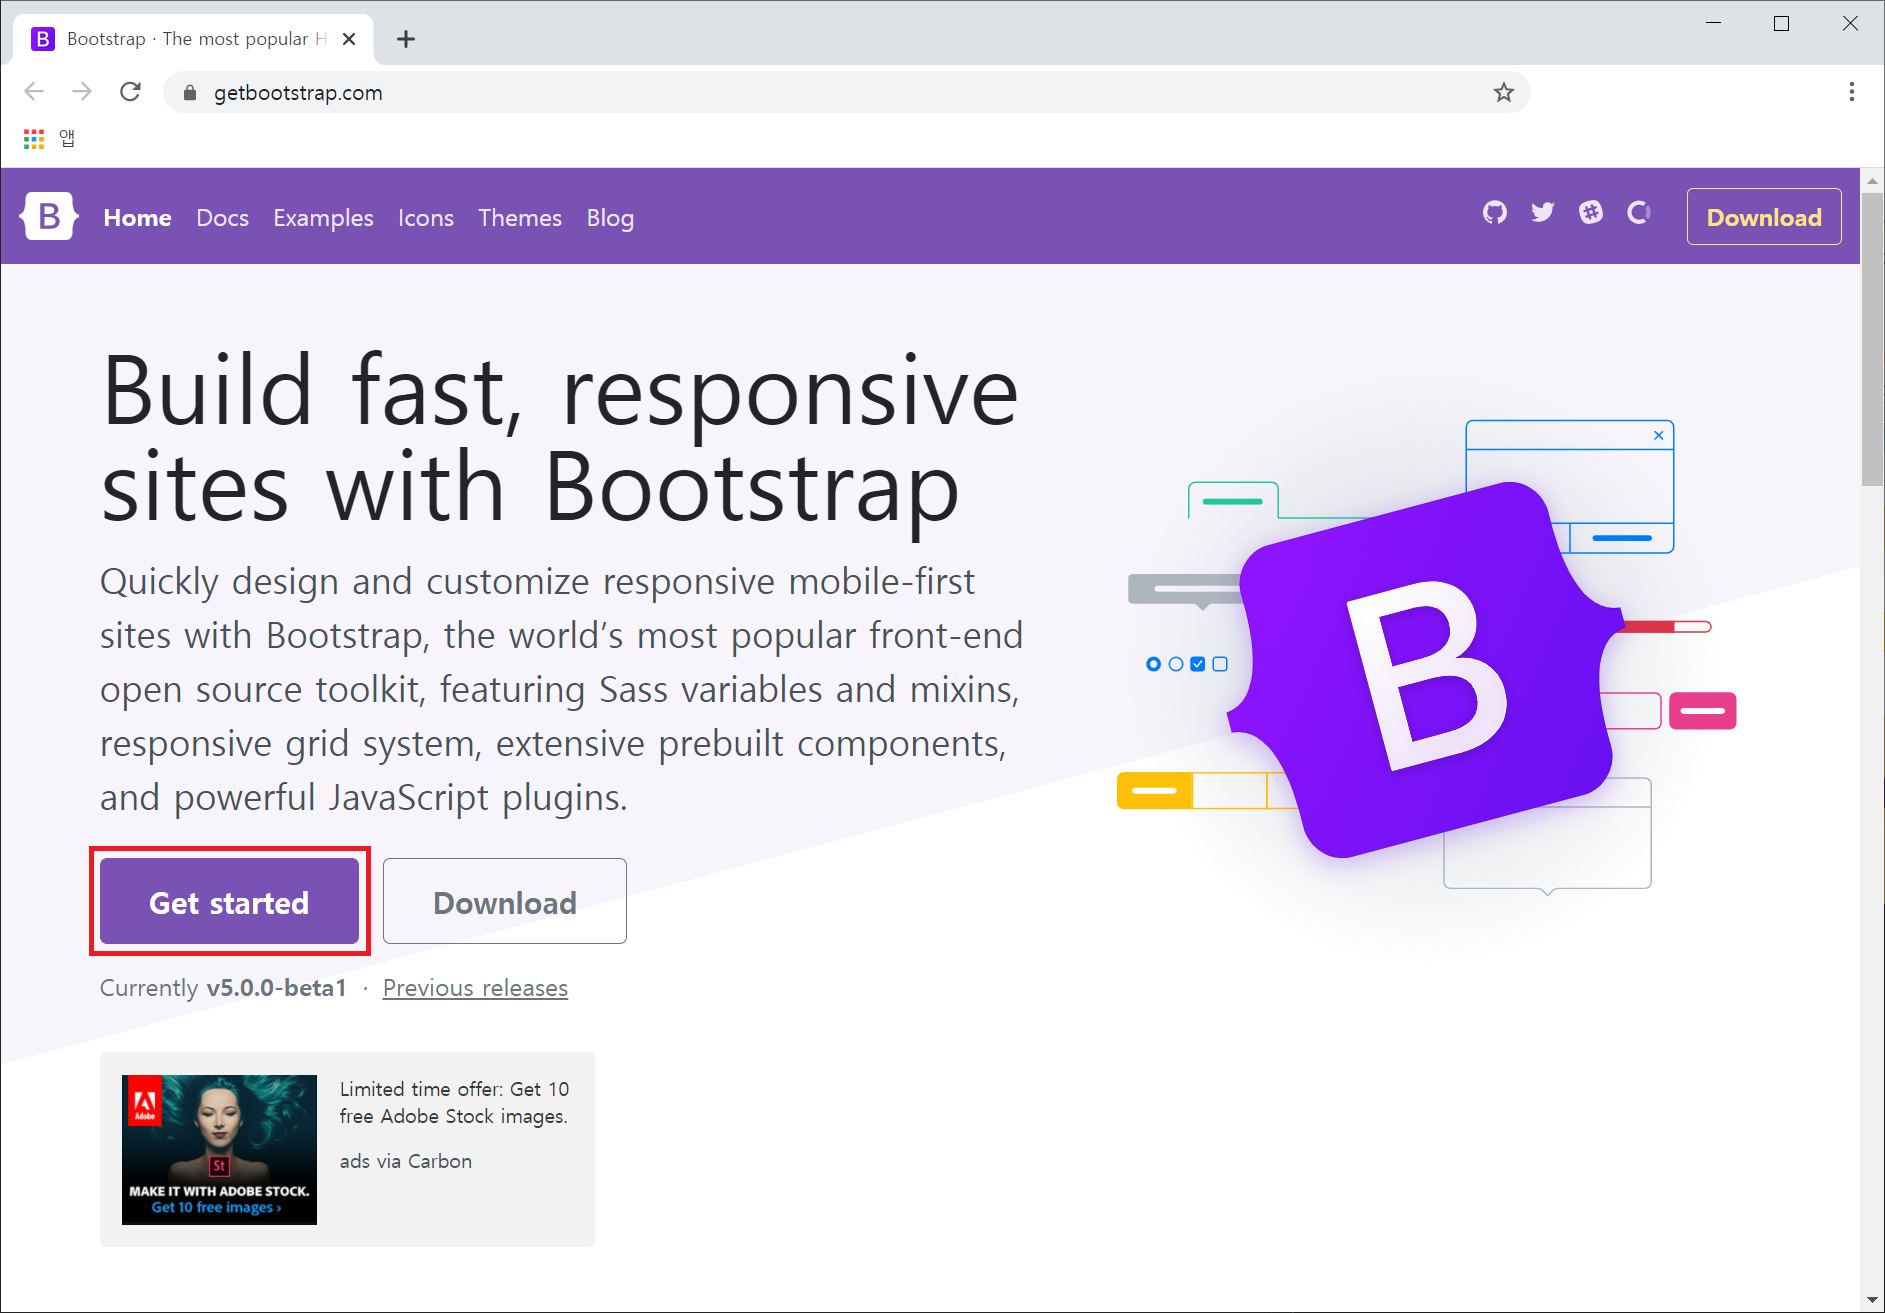Go back with the browser back arrow

coord(34,92)
